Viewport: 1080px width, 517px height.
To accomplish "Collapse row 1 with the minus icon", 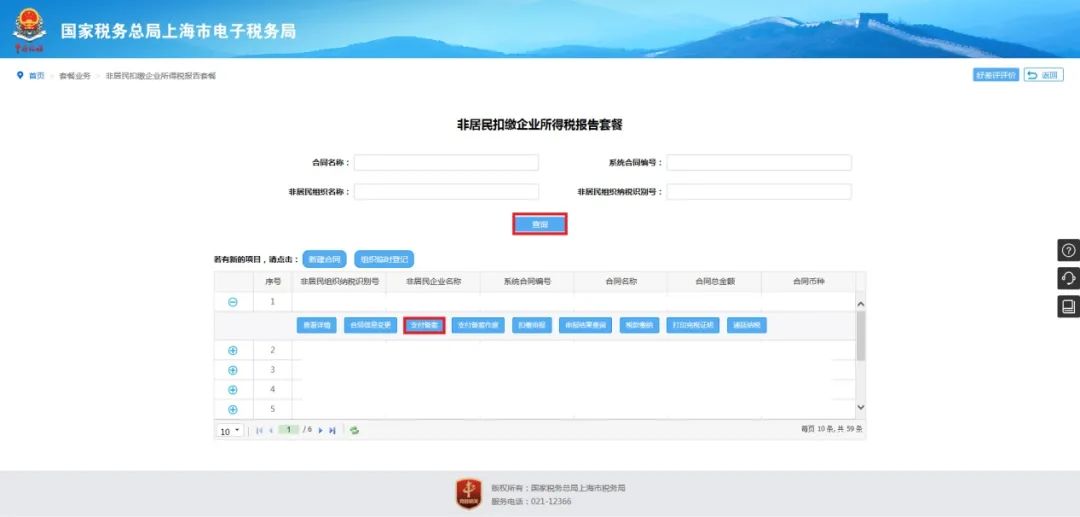I will click(233, 302).
